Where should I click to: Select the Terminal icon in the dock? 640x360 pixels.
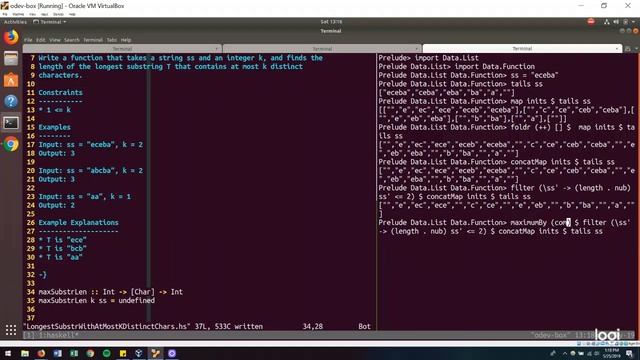(x=11, y=123)
